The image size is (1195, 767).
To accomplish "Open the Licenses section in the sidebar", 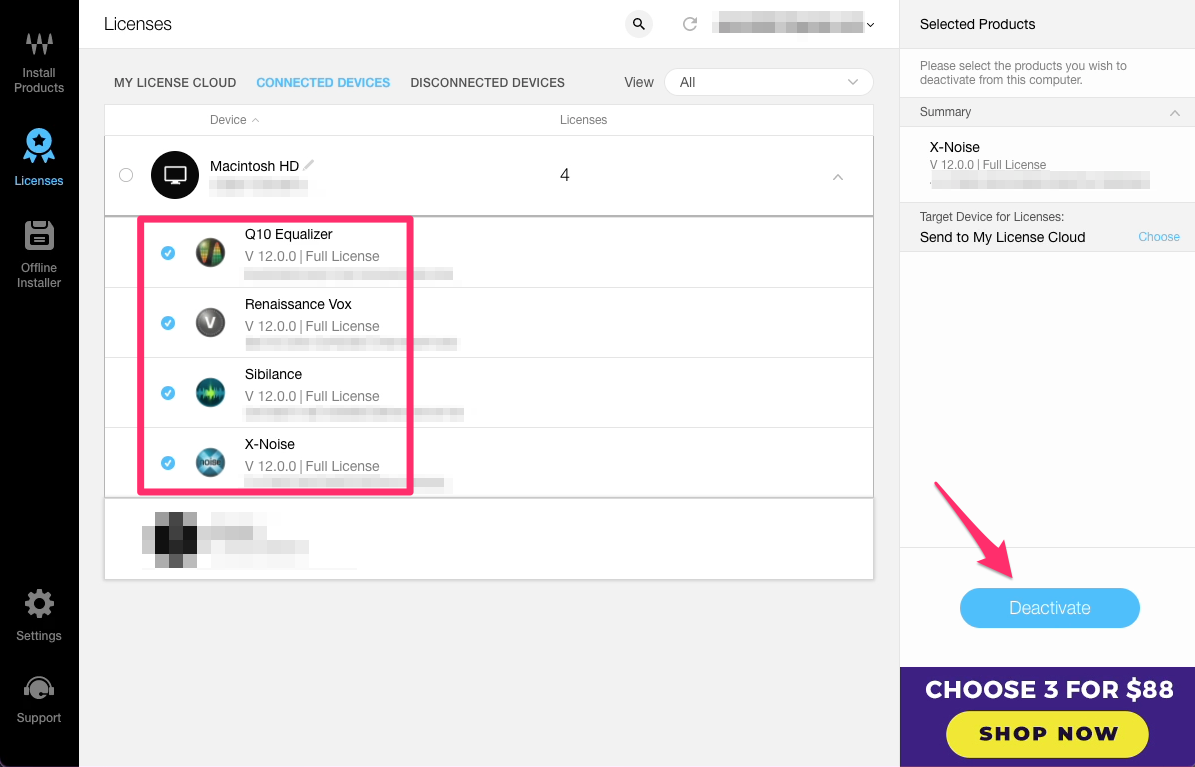I will (x=39, y=157).
